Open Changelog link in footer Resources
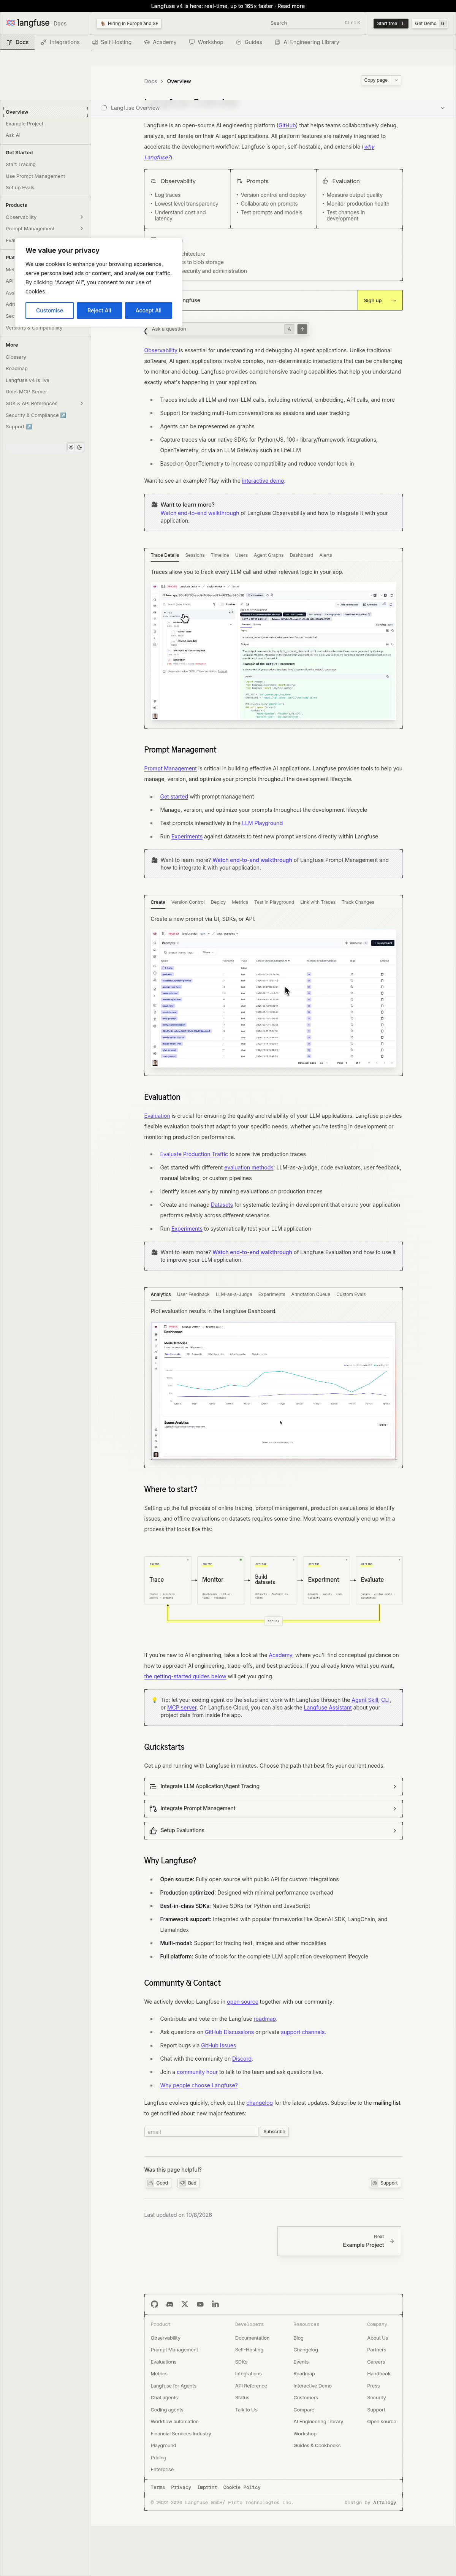 pos(305,2350)
